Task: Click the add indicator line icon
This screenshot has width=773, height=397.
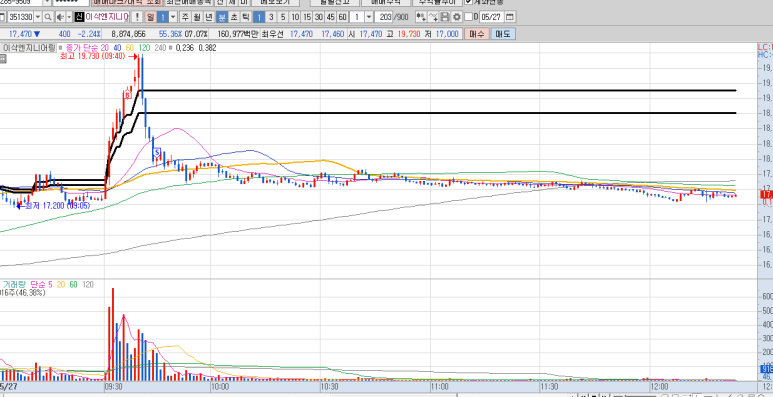Action: [x=433, y=17]
